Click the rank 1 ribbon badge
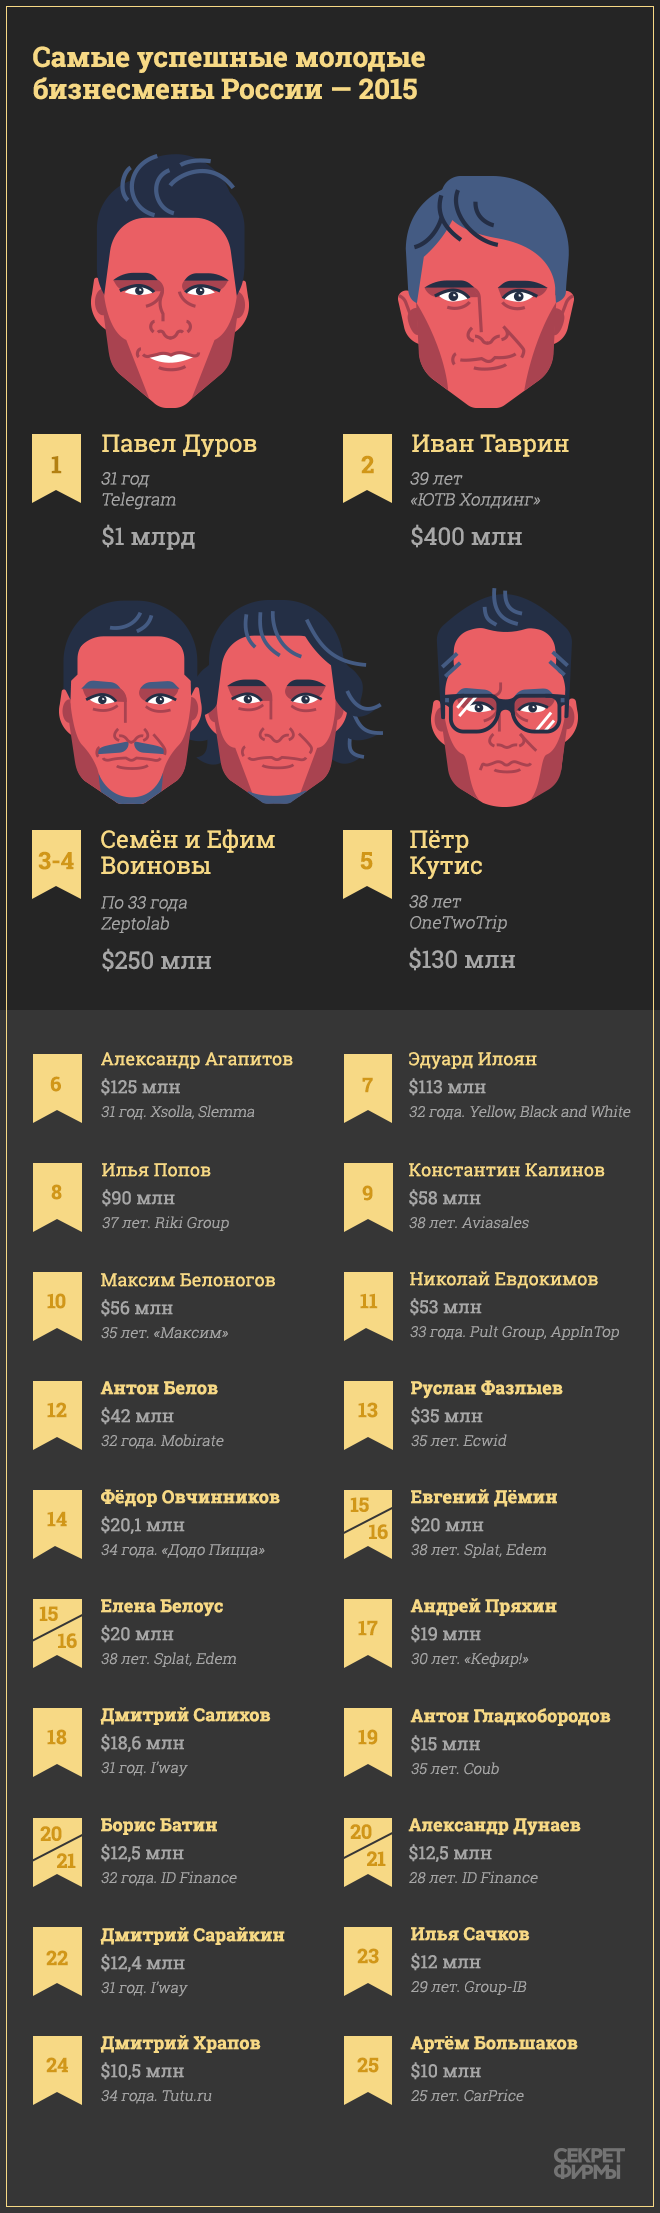The height and width of the screenshot is (2213, 660). (x=57, y=468)
